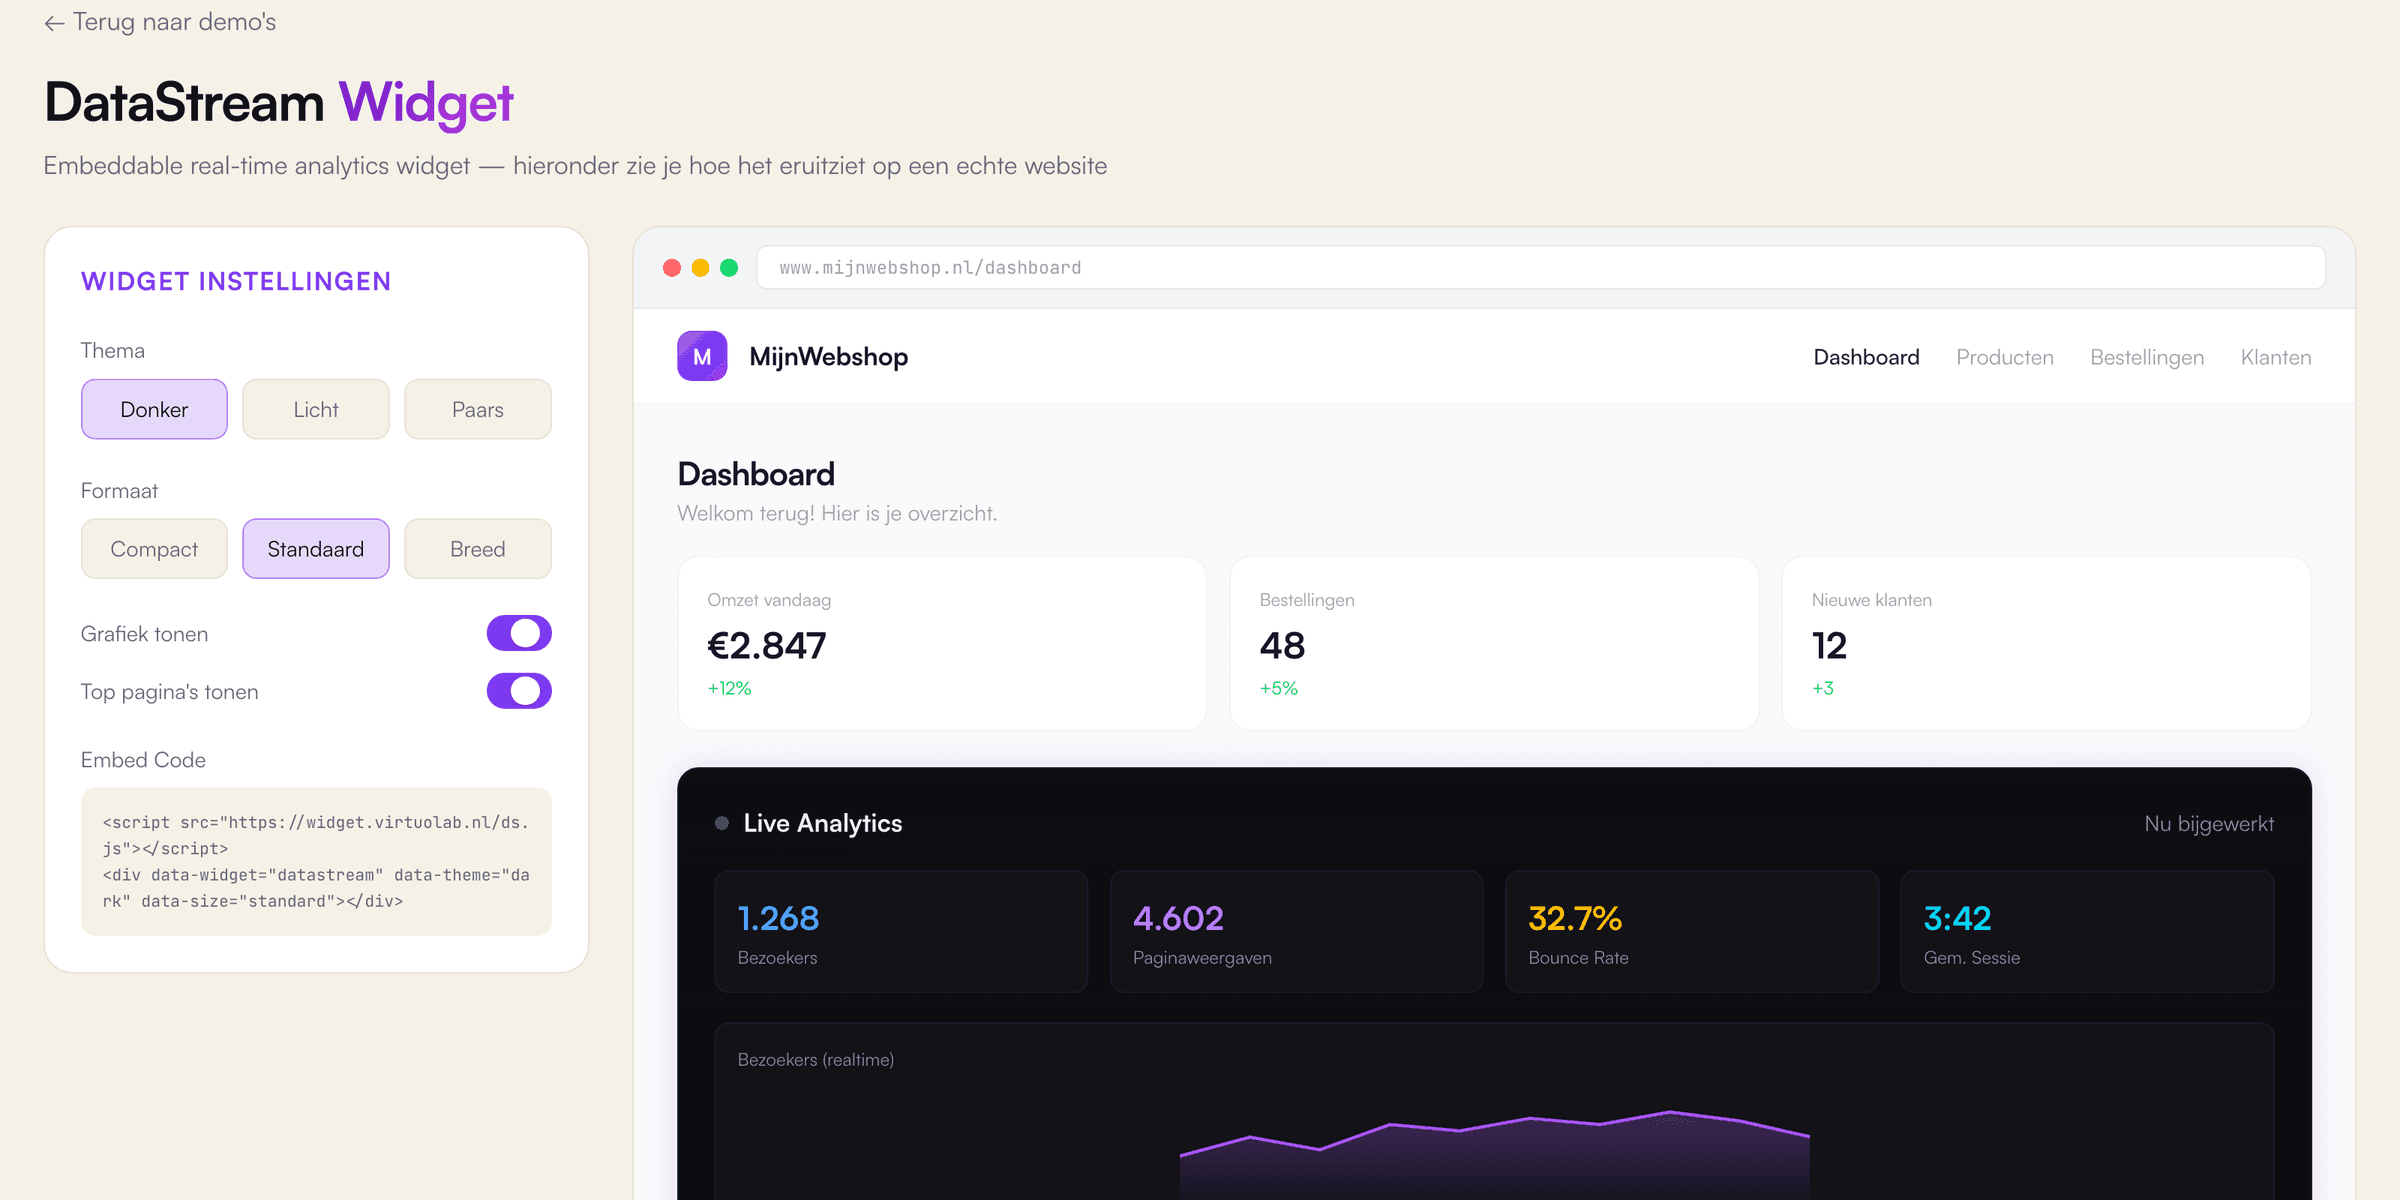Viewport: 2400px width, 1200px height.
Task: Click the 3:42 Gem. Sessie tile
Action: 2087,931
